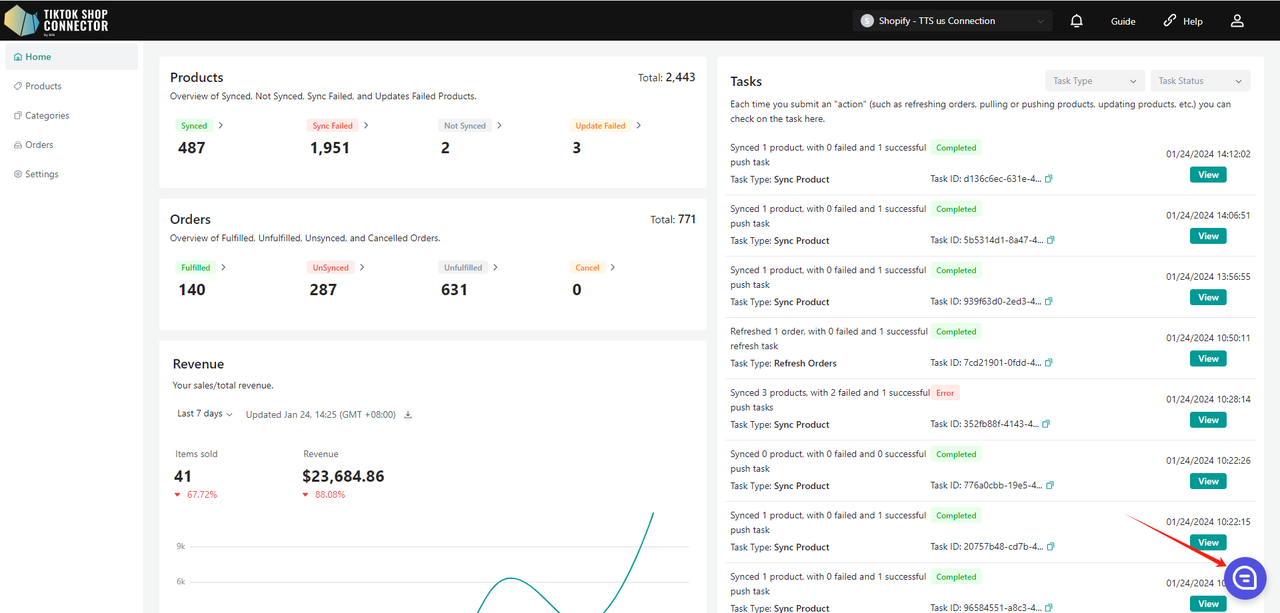Click the notification bell icon
The height and width of the screenshot is (613, 1280).
click(1076, 21)
